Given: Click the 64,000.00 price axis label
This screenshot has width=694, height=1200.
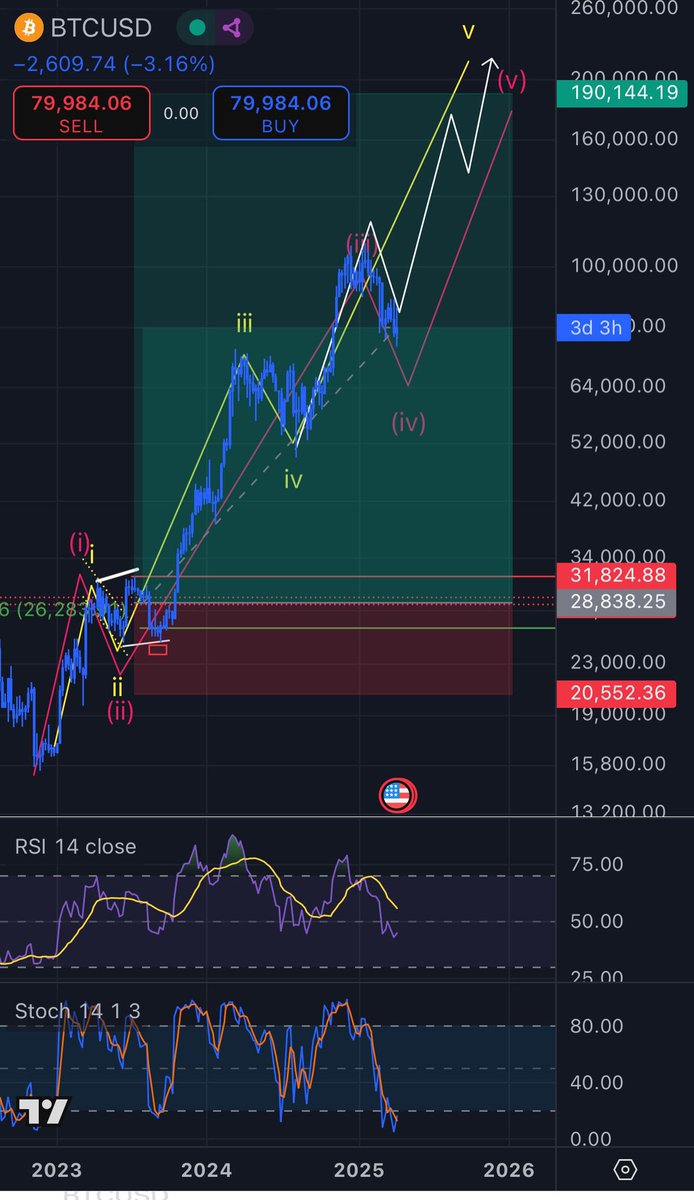Looking at the screenshot, I should (x=617, y=385).
